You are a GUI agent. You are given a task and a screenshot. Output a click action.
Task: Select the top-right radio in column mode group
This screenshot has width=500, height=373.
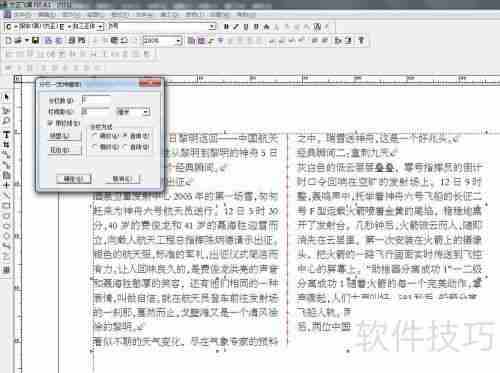(125, 136)
